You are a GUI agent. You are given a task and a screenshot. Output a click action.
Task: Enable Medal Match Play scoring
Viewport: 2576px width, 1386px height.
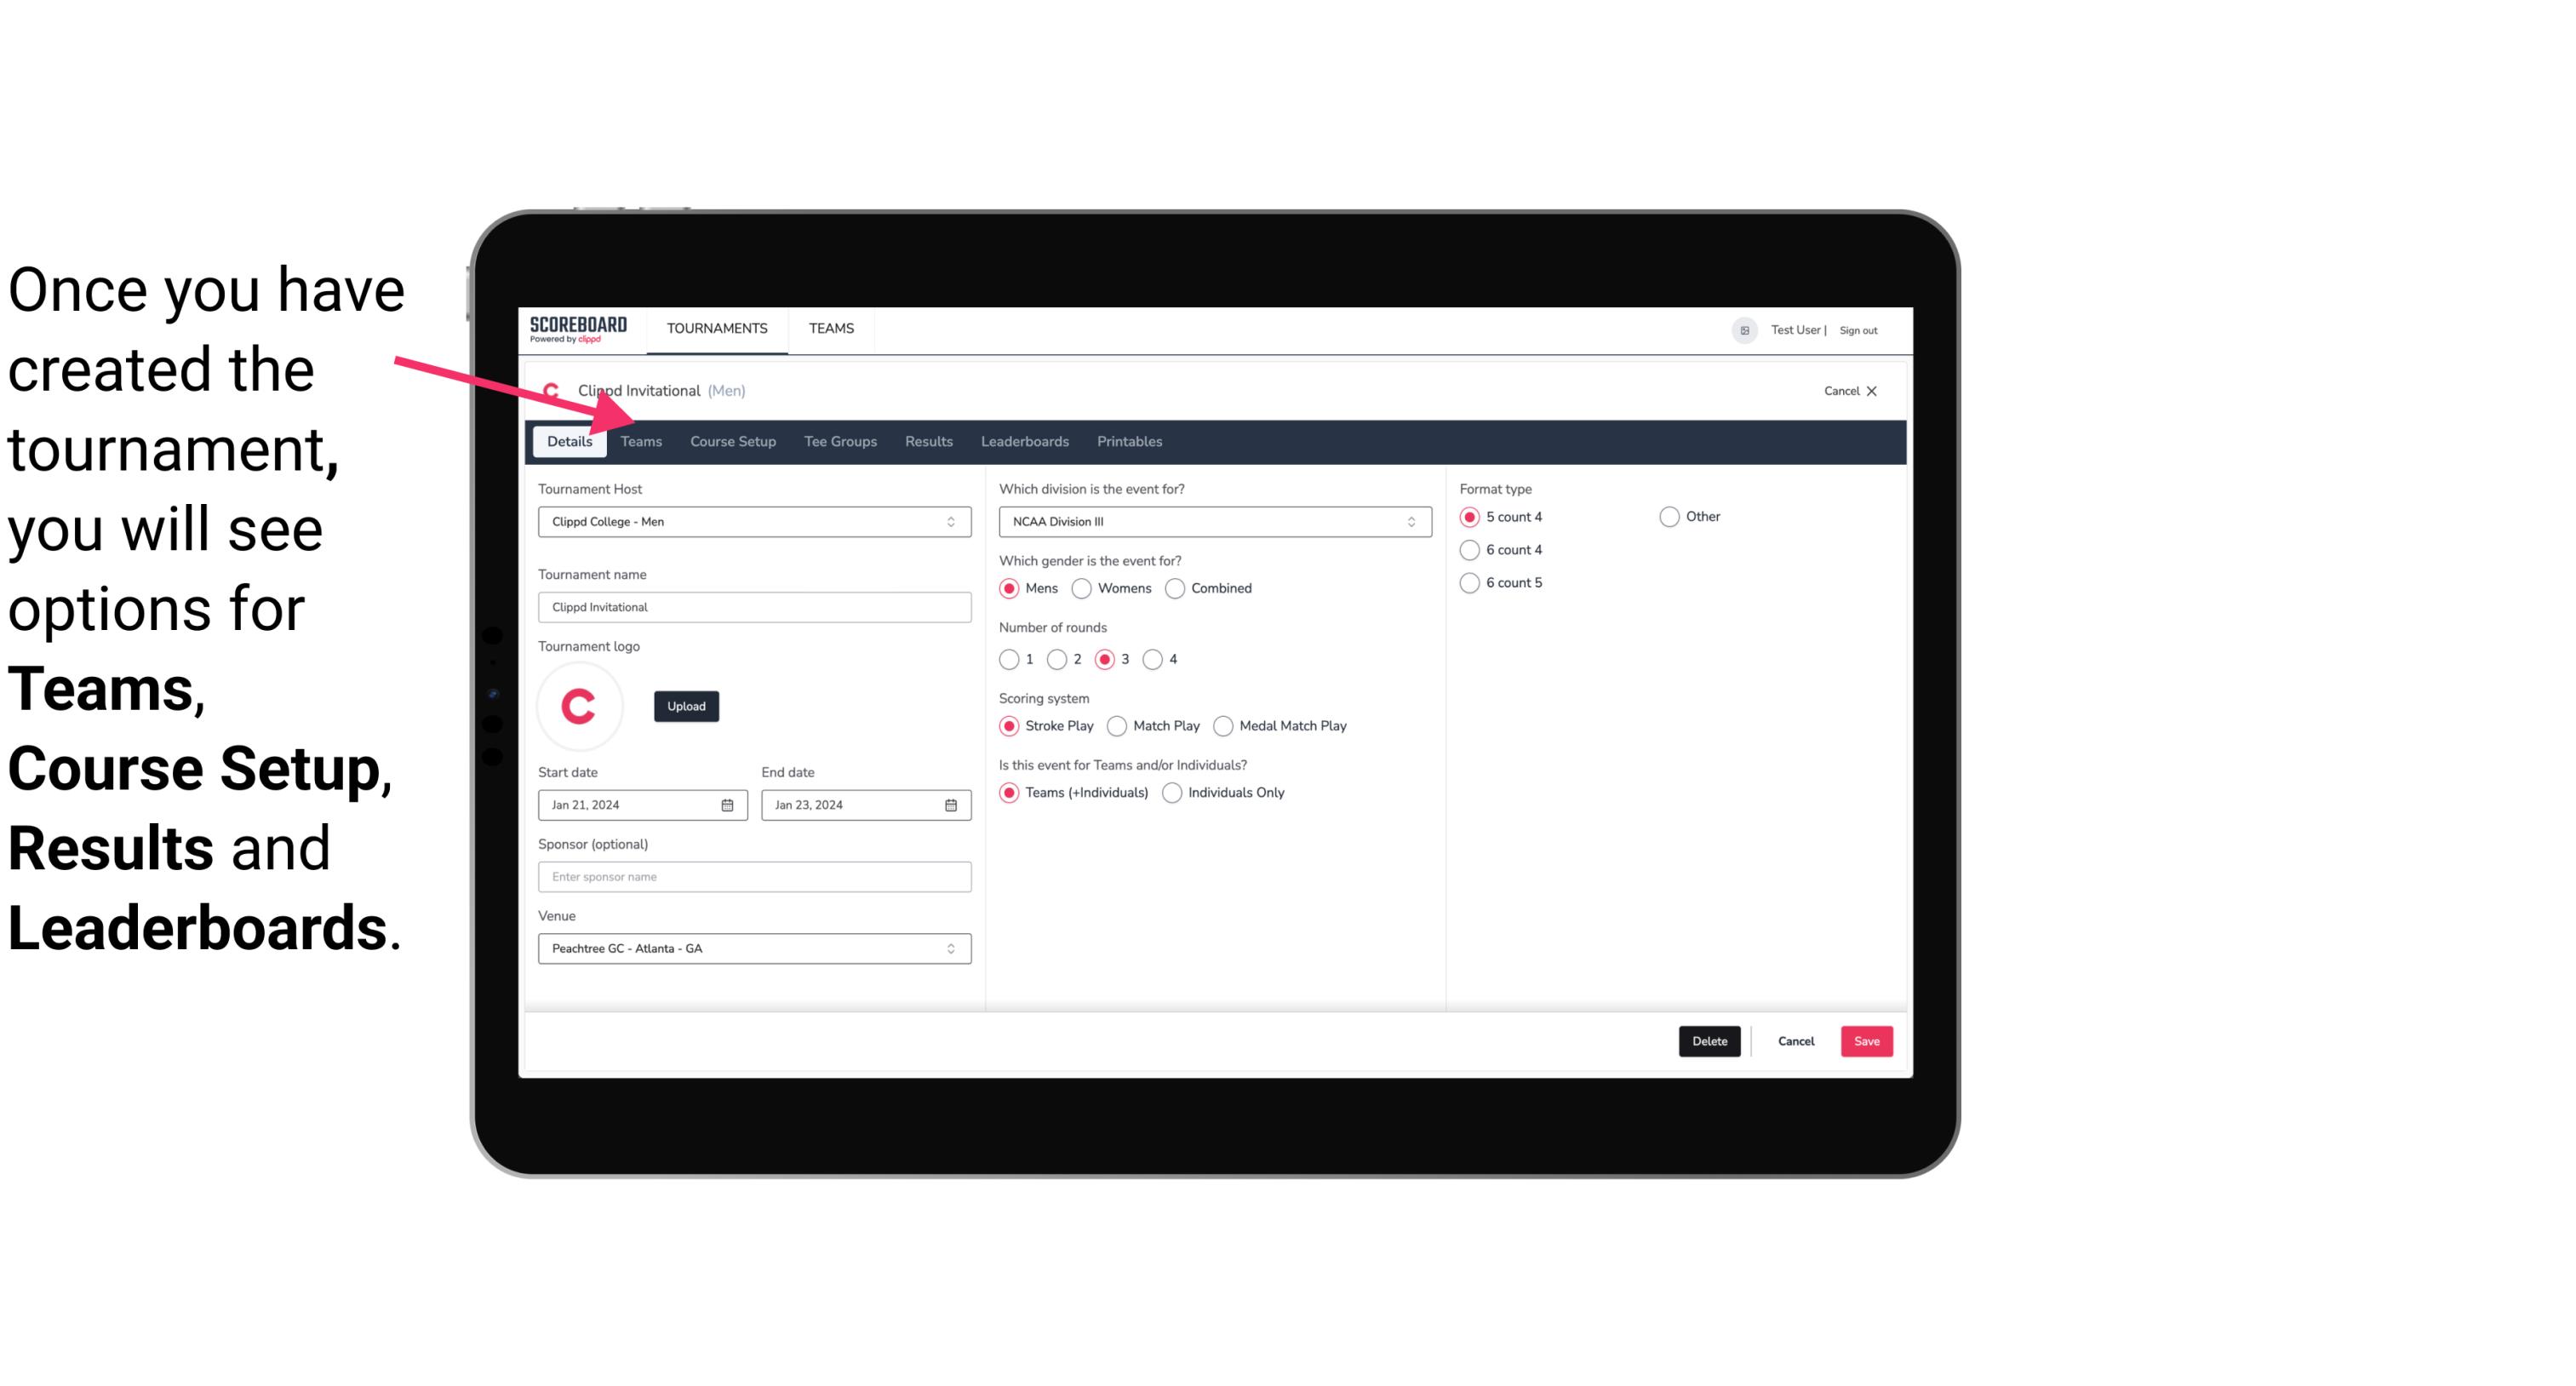[1223, 725]
